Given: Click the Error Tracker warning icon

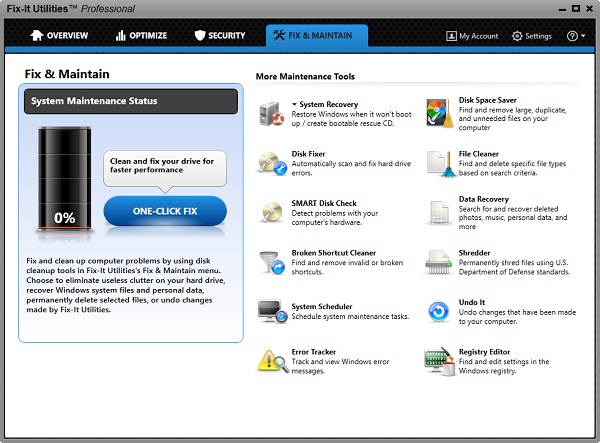Looking at the screenshot, I should (x=272, y=360).
